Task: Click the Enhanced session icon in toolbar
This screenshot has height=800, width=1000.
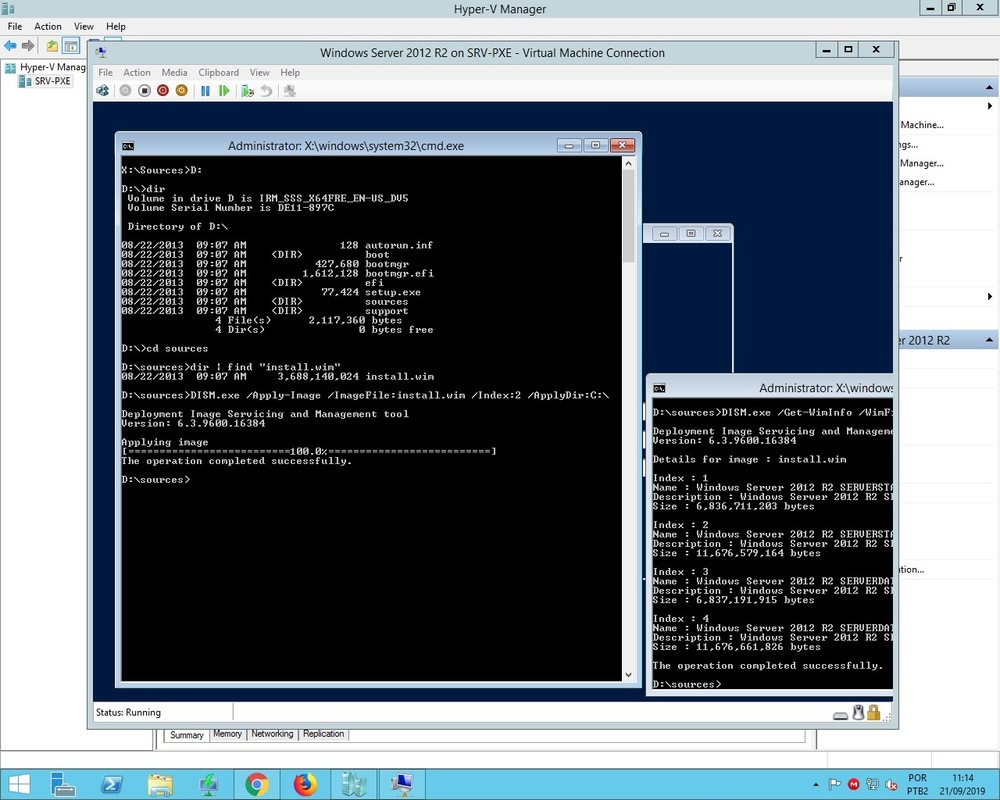Action: click(x=290, y=91)
